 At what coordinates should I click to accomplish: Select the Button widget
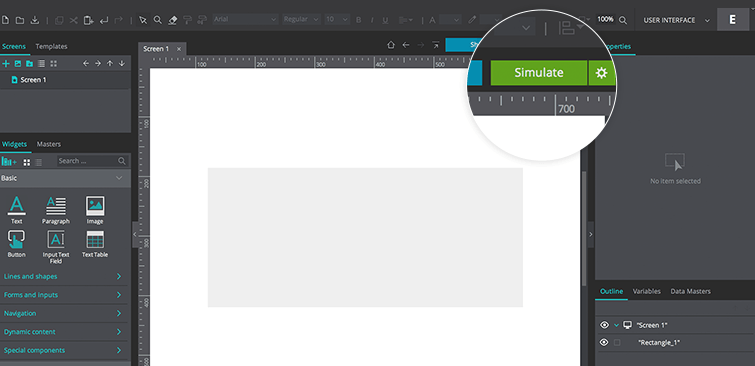[17, 244]
